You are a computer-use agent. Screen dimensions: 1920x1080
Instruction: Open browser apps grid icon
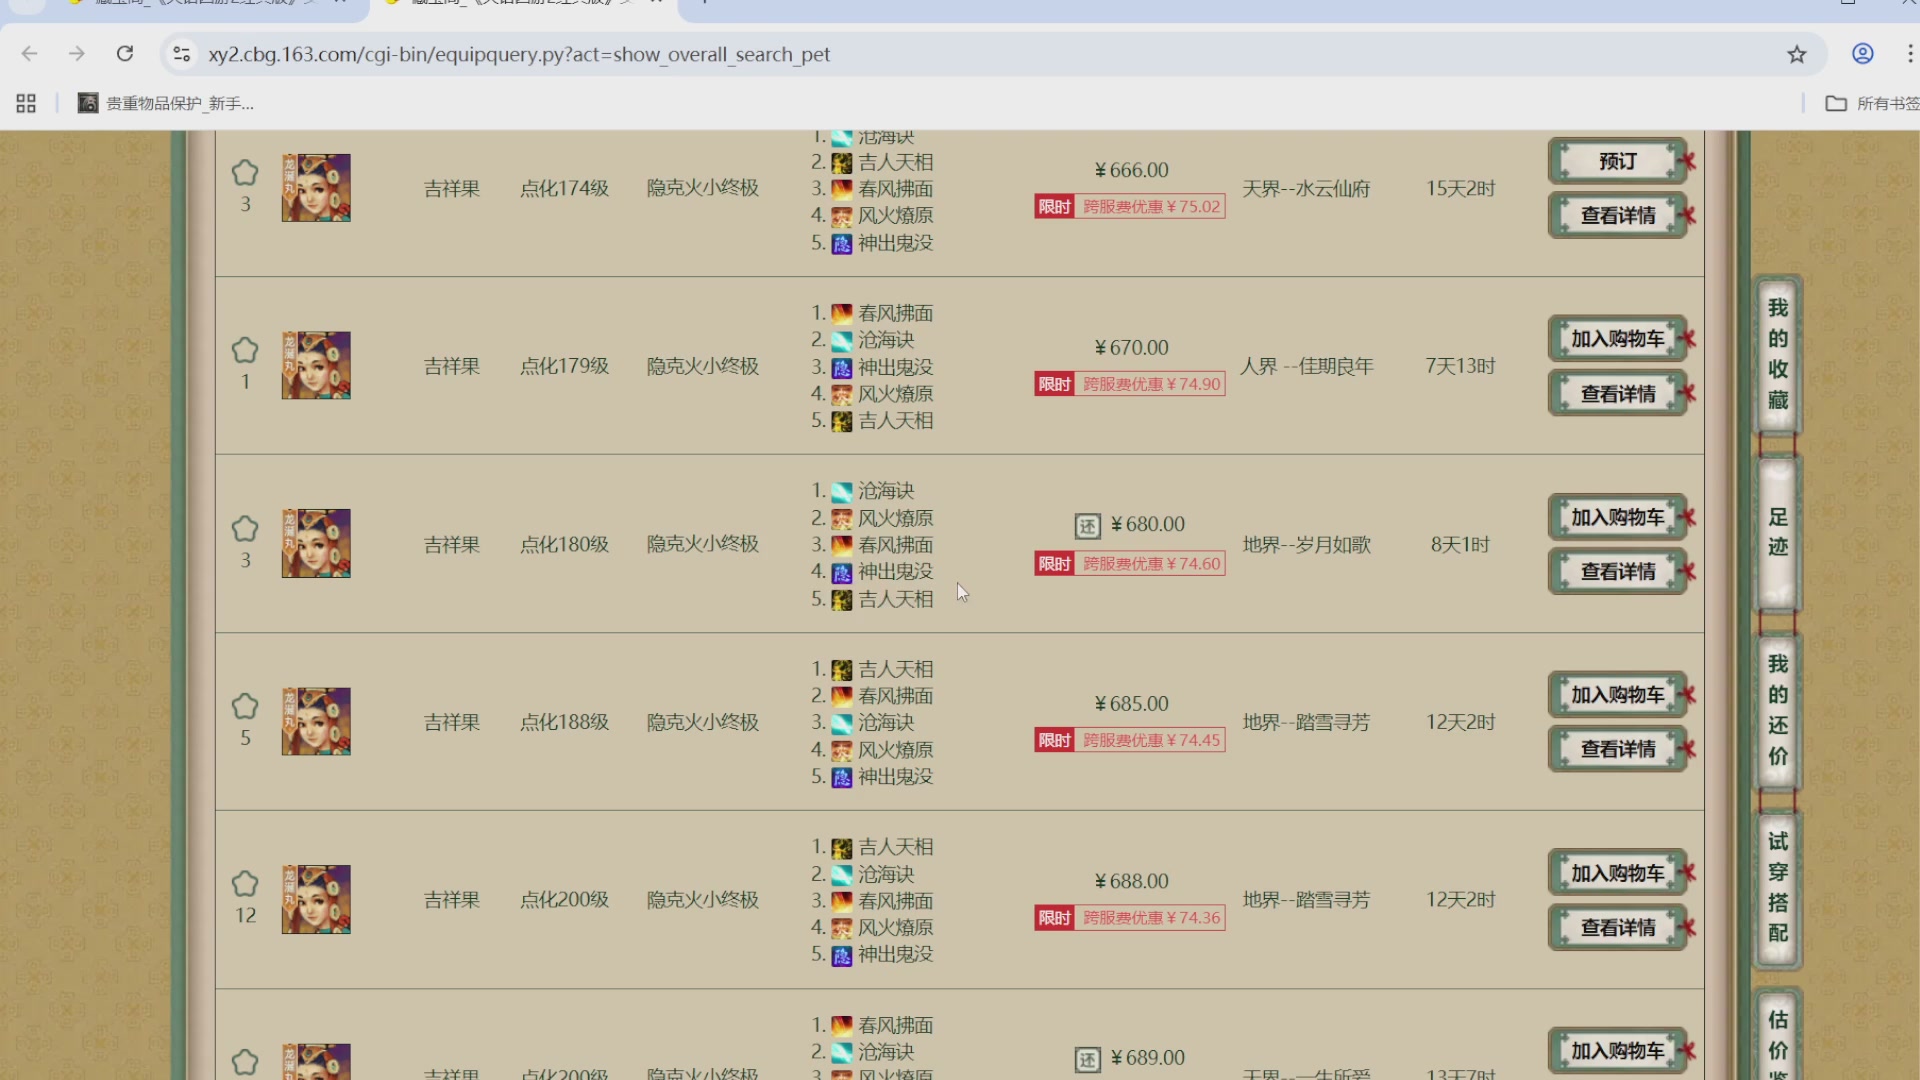pos(26,103)
